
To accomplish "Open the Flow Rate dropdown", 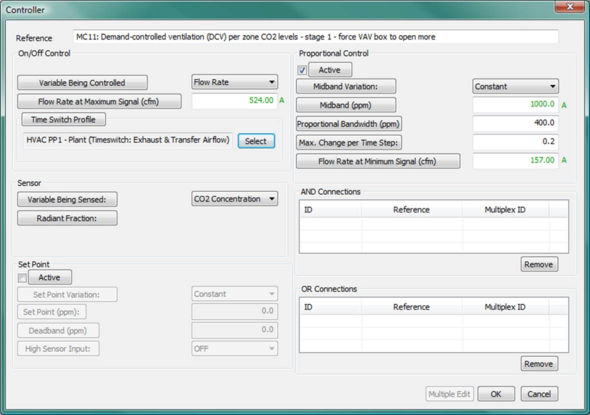I will pyautogui.click(x=234, y=82).
